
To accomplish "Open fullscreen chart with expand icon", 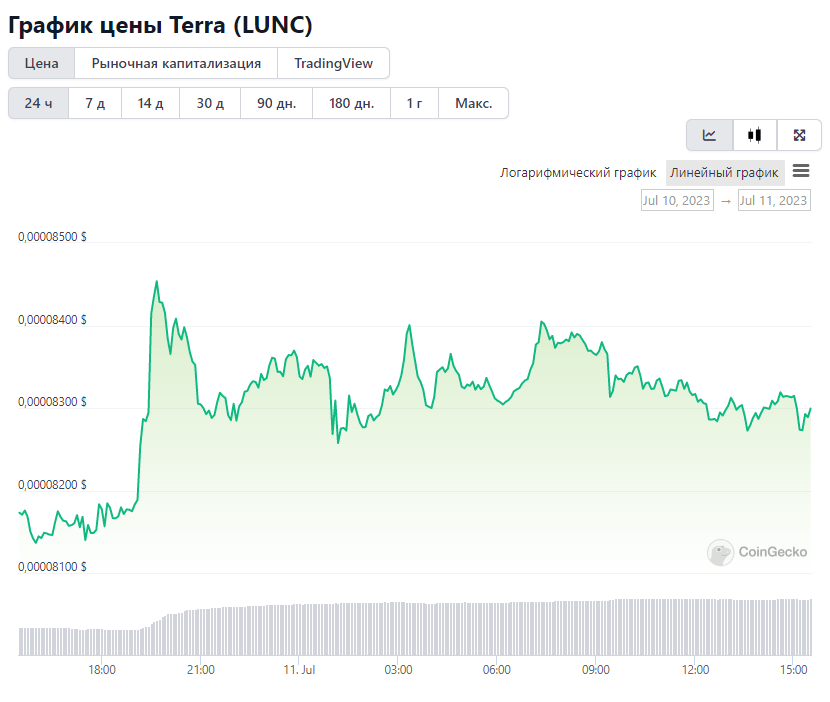I will [799, 136].
